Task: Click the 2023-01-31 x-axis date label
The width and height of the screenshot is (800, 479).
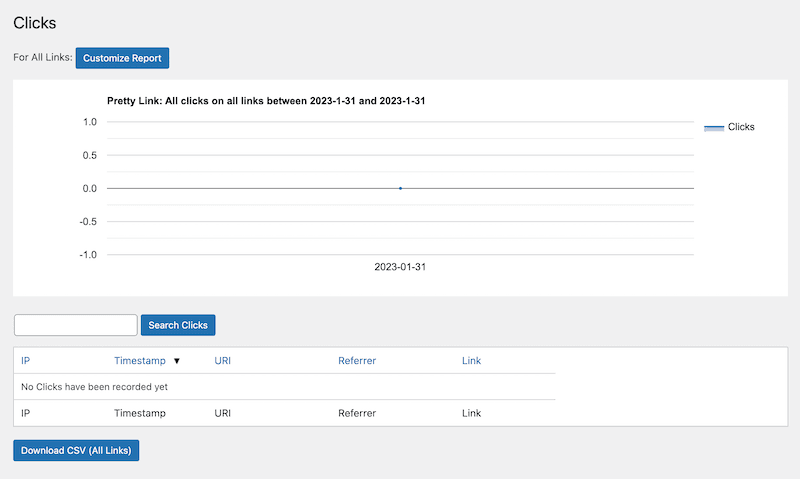Action: click(x=400, y=267)
